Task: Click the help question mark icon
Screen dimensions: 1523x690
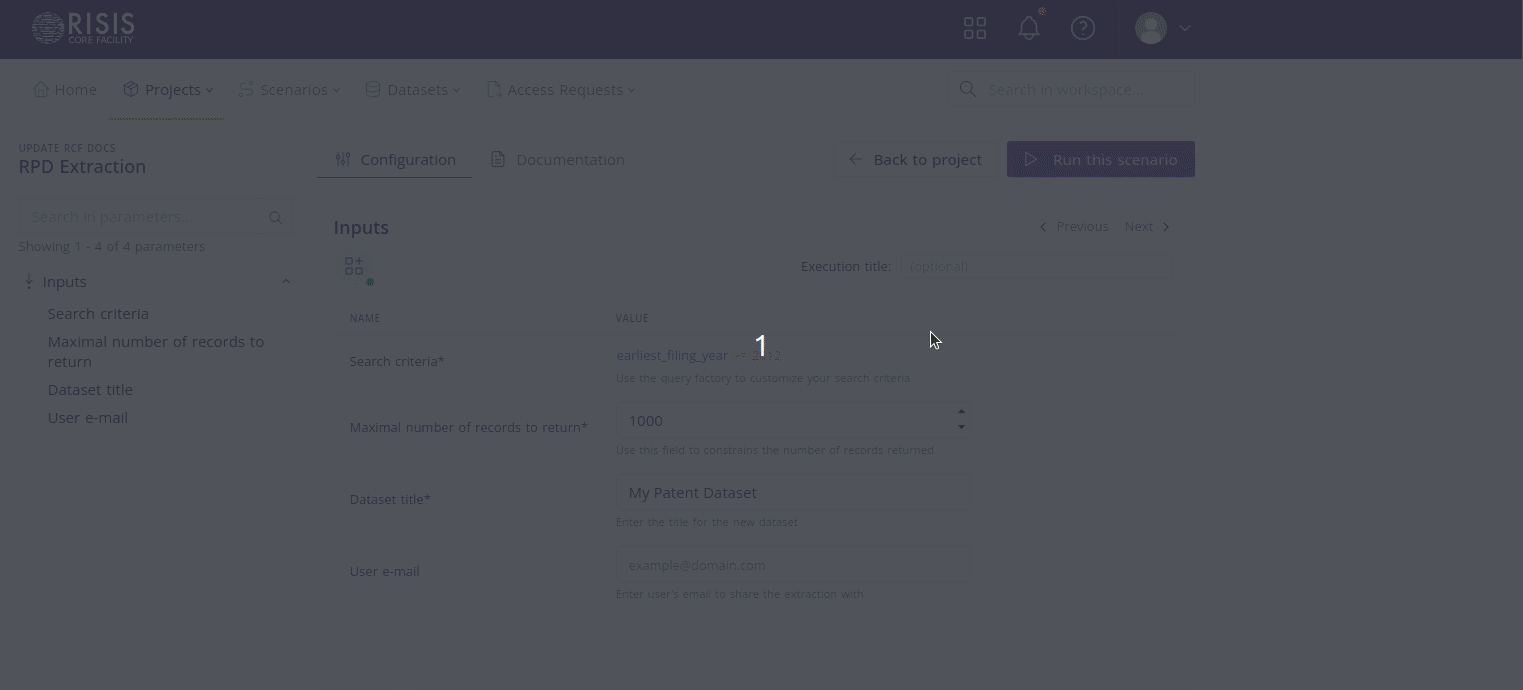Action: click(1082, 28)
